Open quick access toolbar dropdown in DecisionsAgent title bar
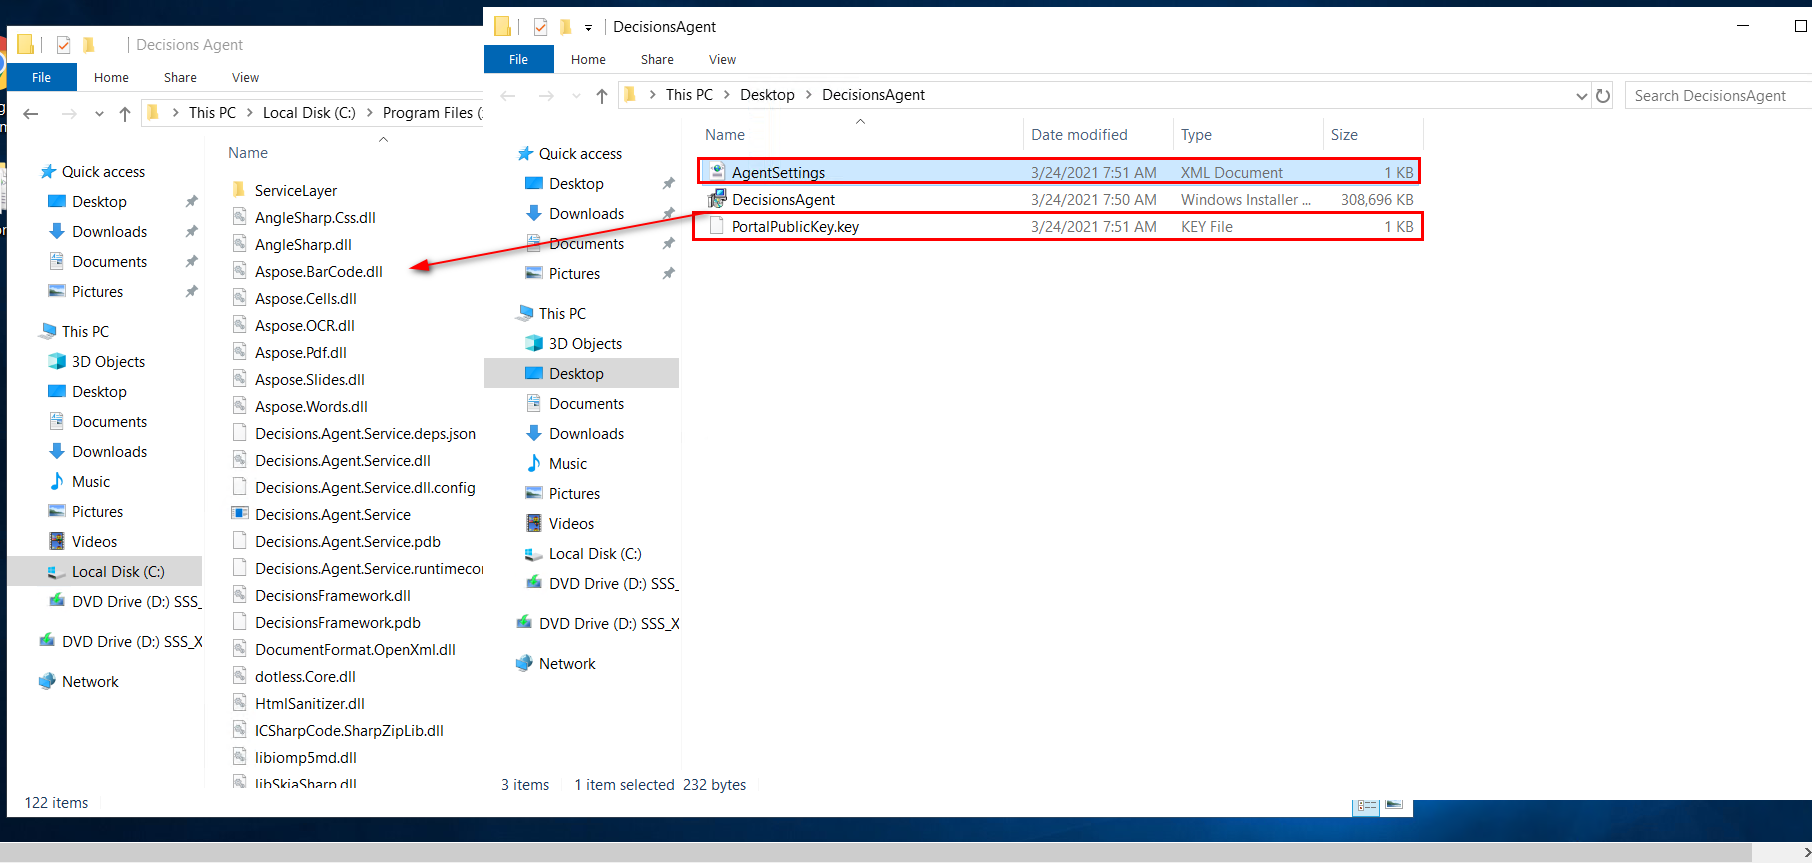 [588, 28]
